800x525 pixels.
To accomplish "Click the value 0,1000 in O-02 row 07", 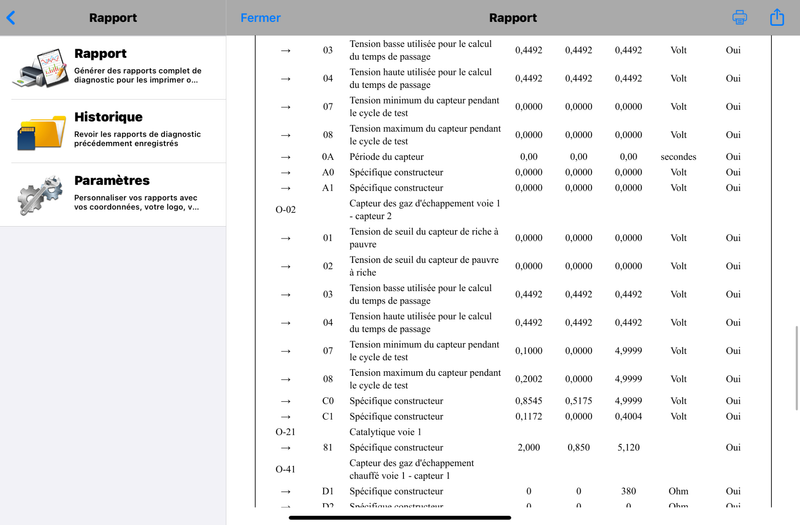I will (x=528, y=351).
